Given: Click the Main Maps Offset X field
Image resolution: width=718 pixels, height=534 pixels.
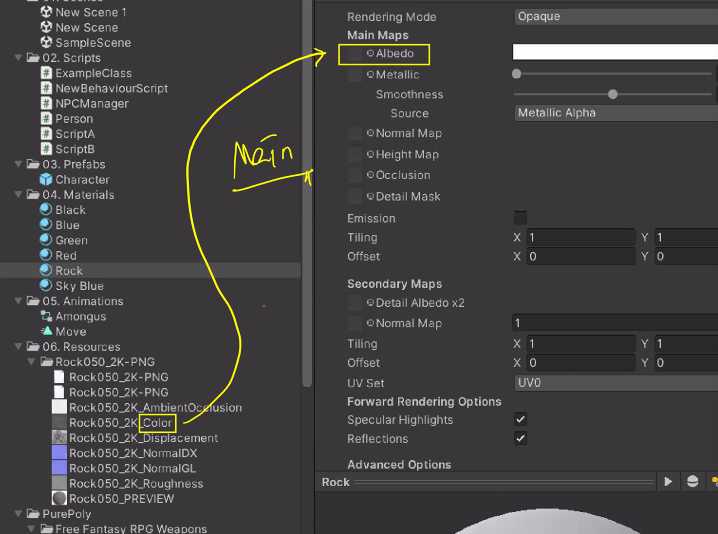Looking at the screenshot, I should click(581, 256).
